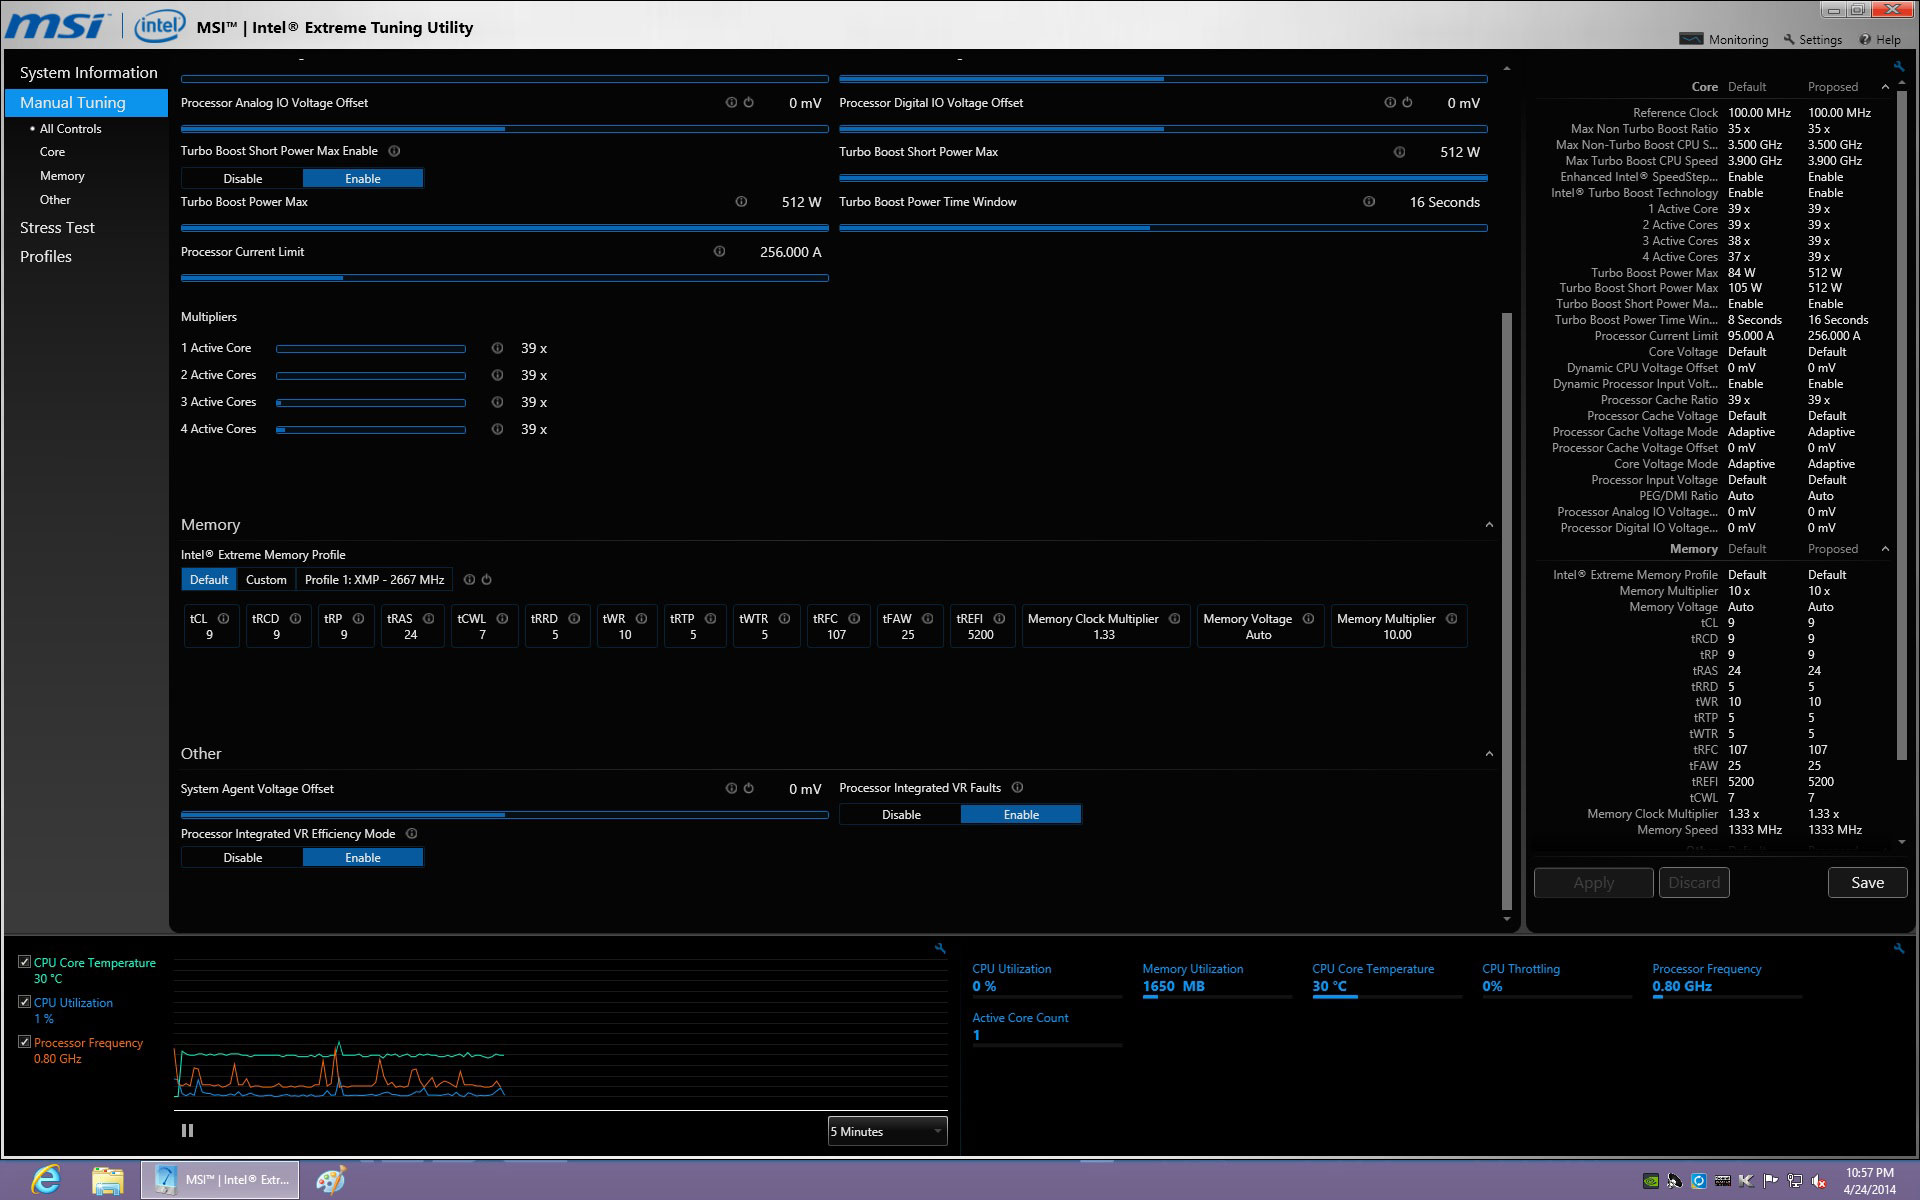Show info for Turbo Boost Short Power Max Enable
Viewport: 1920px width, 1200px height.
(x=394, y=151)
